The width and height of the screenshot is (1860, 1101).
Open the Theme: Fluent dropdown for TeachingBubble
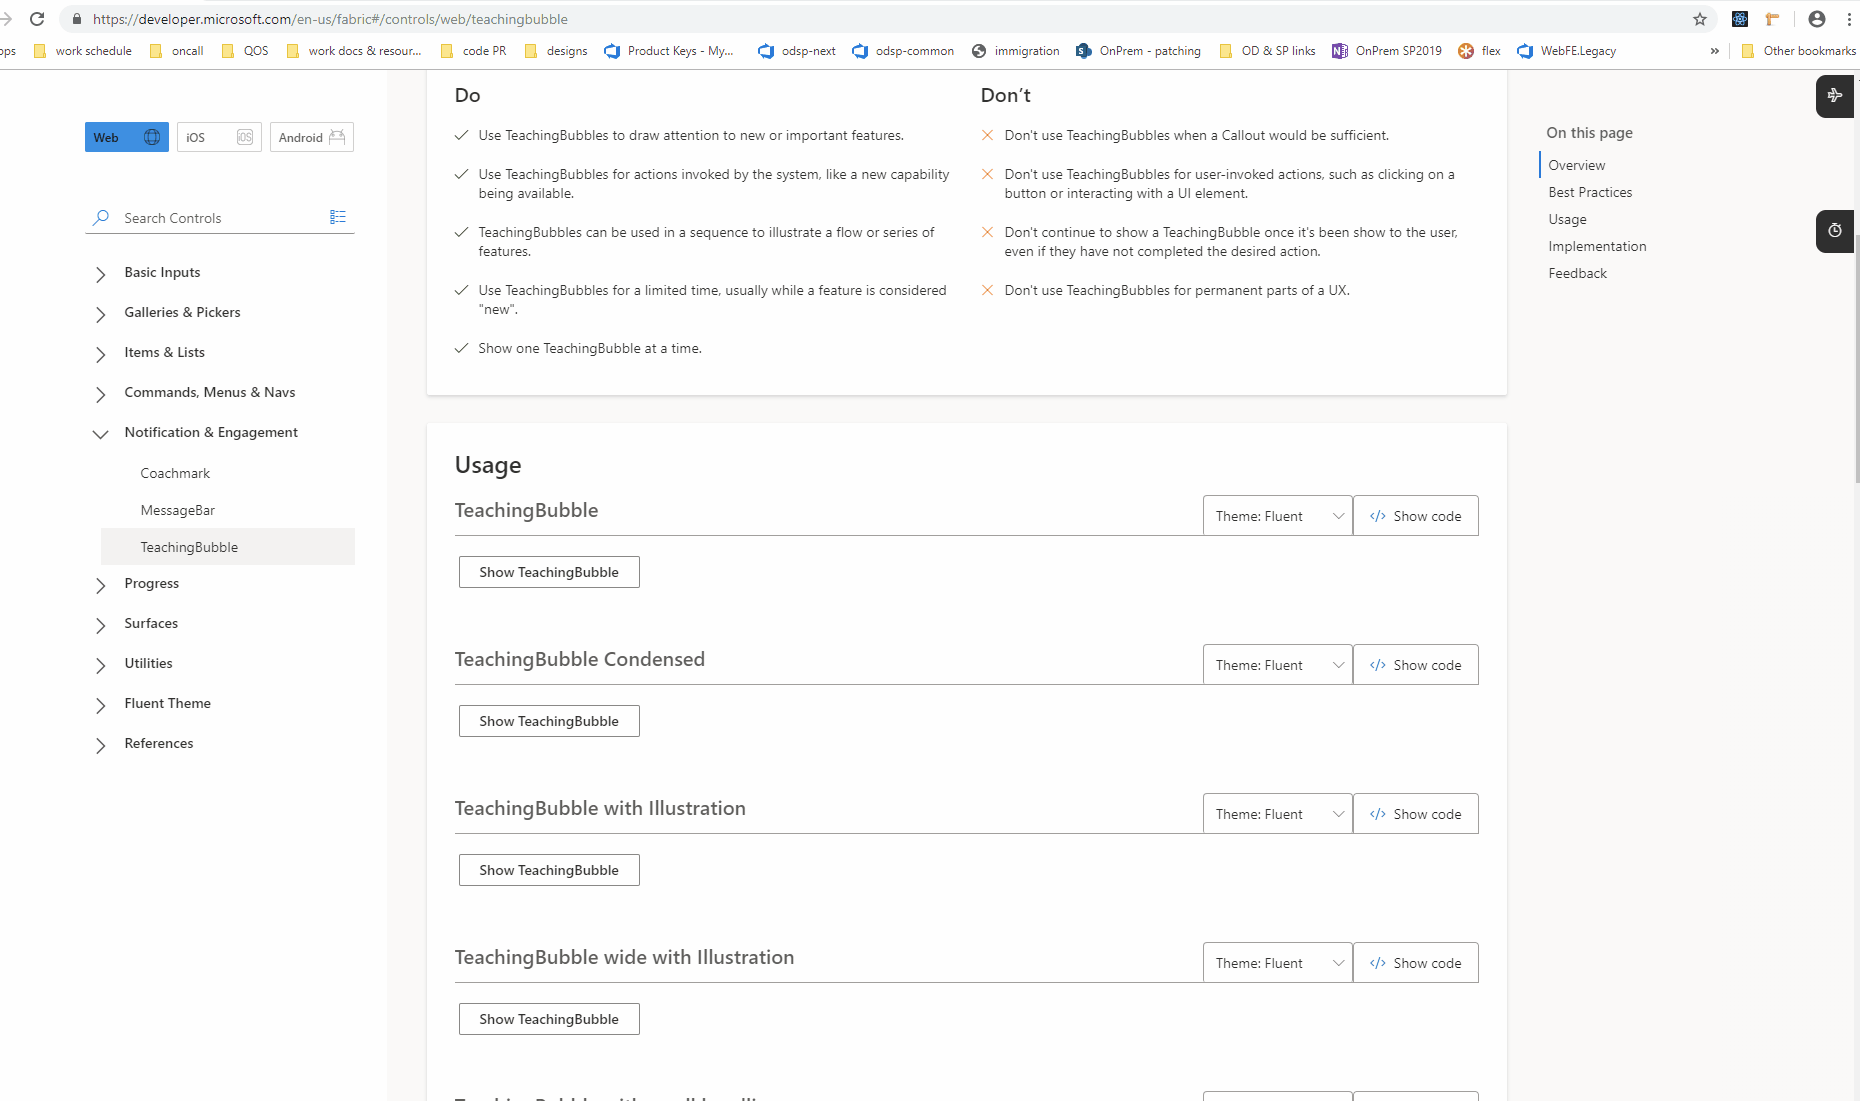pyautogui.click(x=1277, y=515)
